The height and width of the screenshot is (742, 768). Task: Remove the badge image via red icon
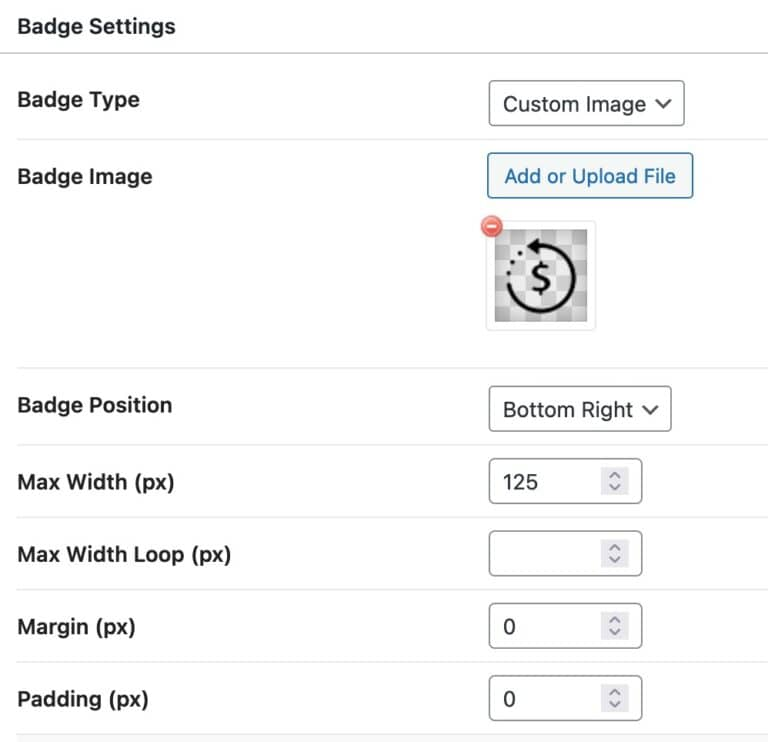point(492,227)
